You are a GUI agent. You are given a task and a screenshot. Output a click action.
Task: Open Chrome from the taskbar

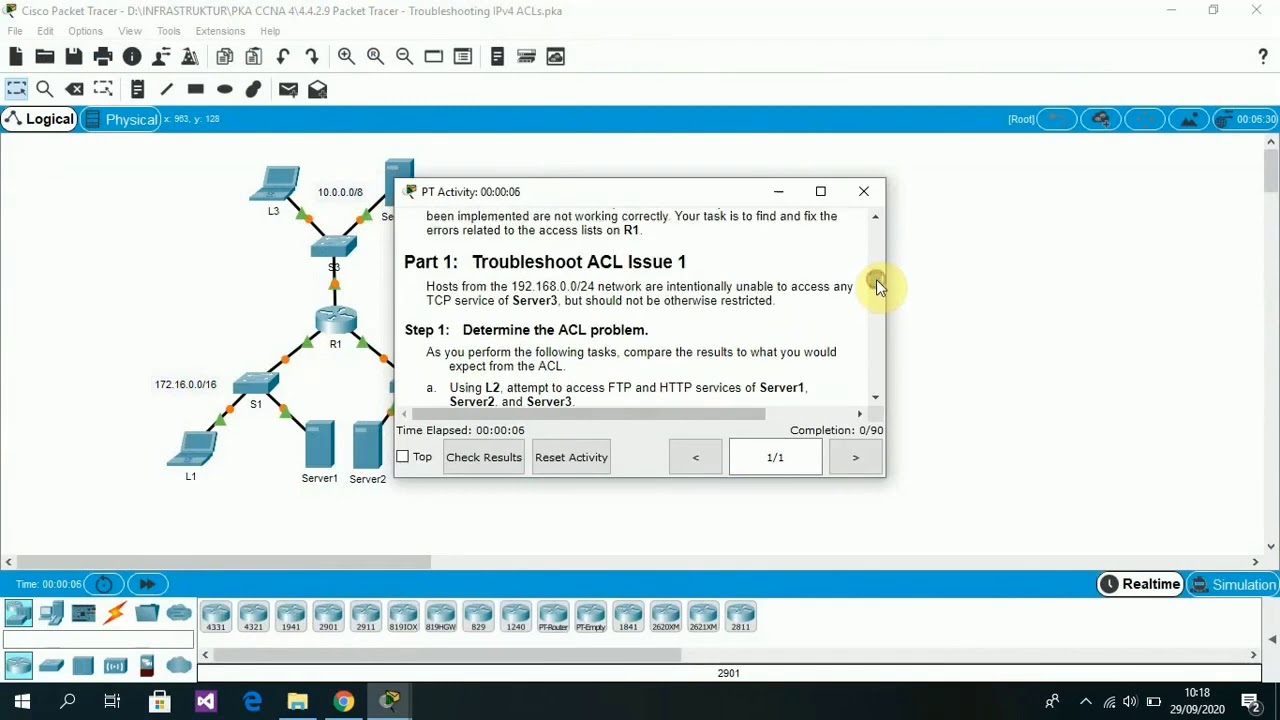point(343,701)
